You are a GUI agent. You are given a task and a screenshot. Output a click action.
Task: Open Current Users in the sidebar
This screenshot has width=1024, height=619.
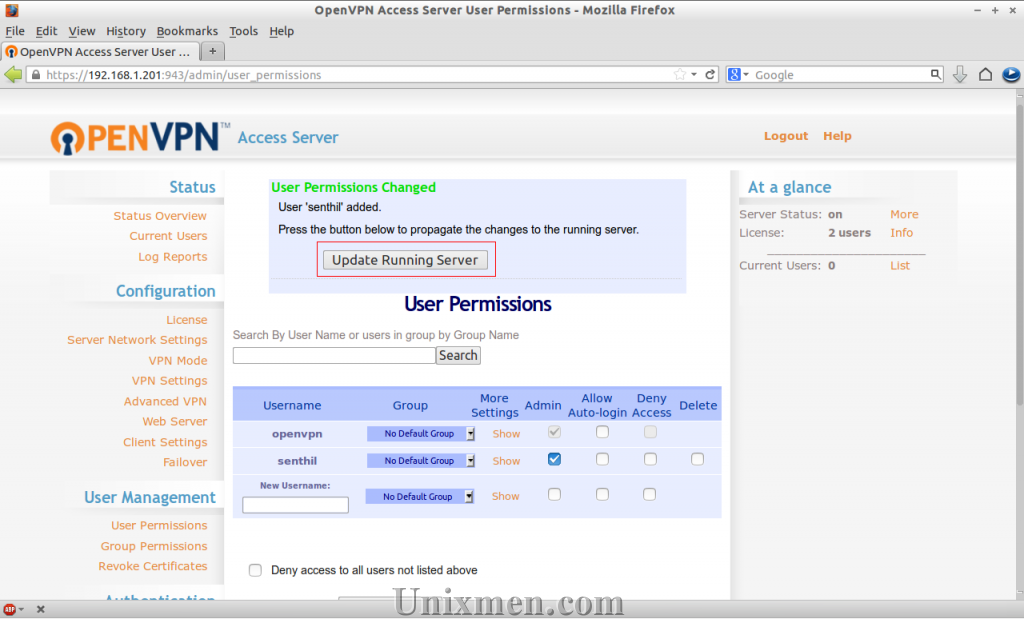(x=168, y=236)
